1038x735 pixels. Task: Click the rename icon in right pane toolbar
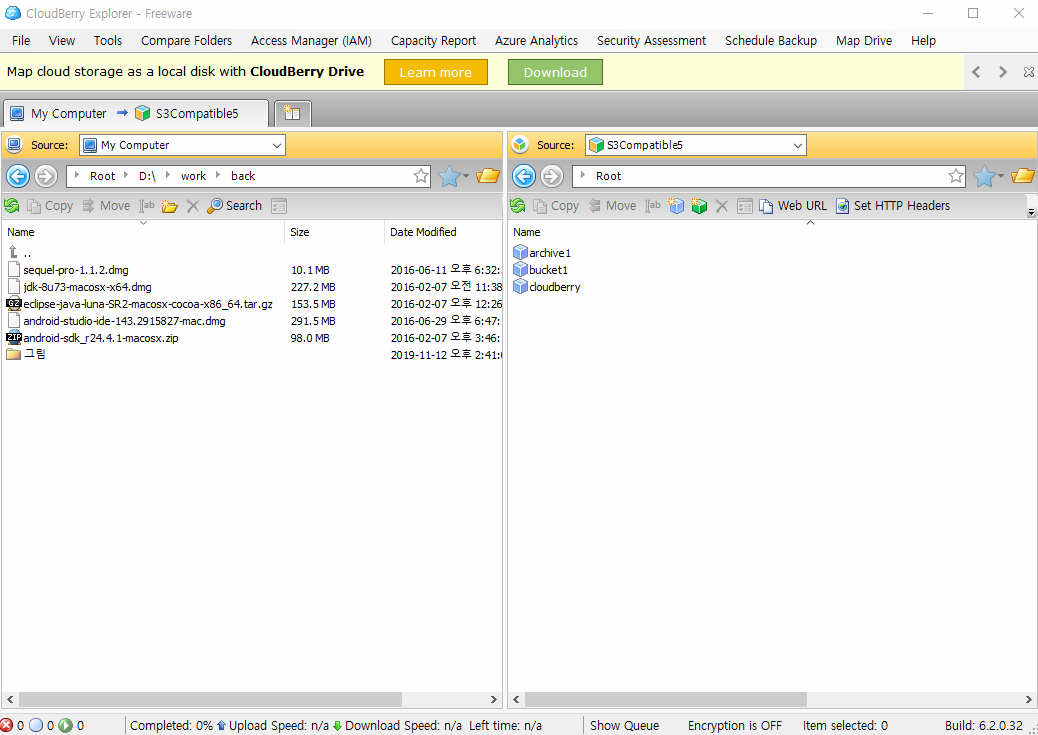point(653,206)
